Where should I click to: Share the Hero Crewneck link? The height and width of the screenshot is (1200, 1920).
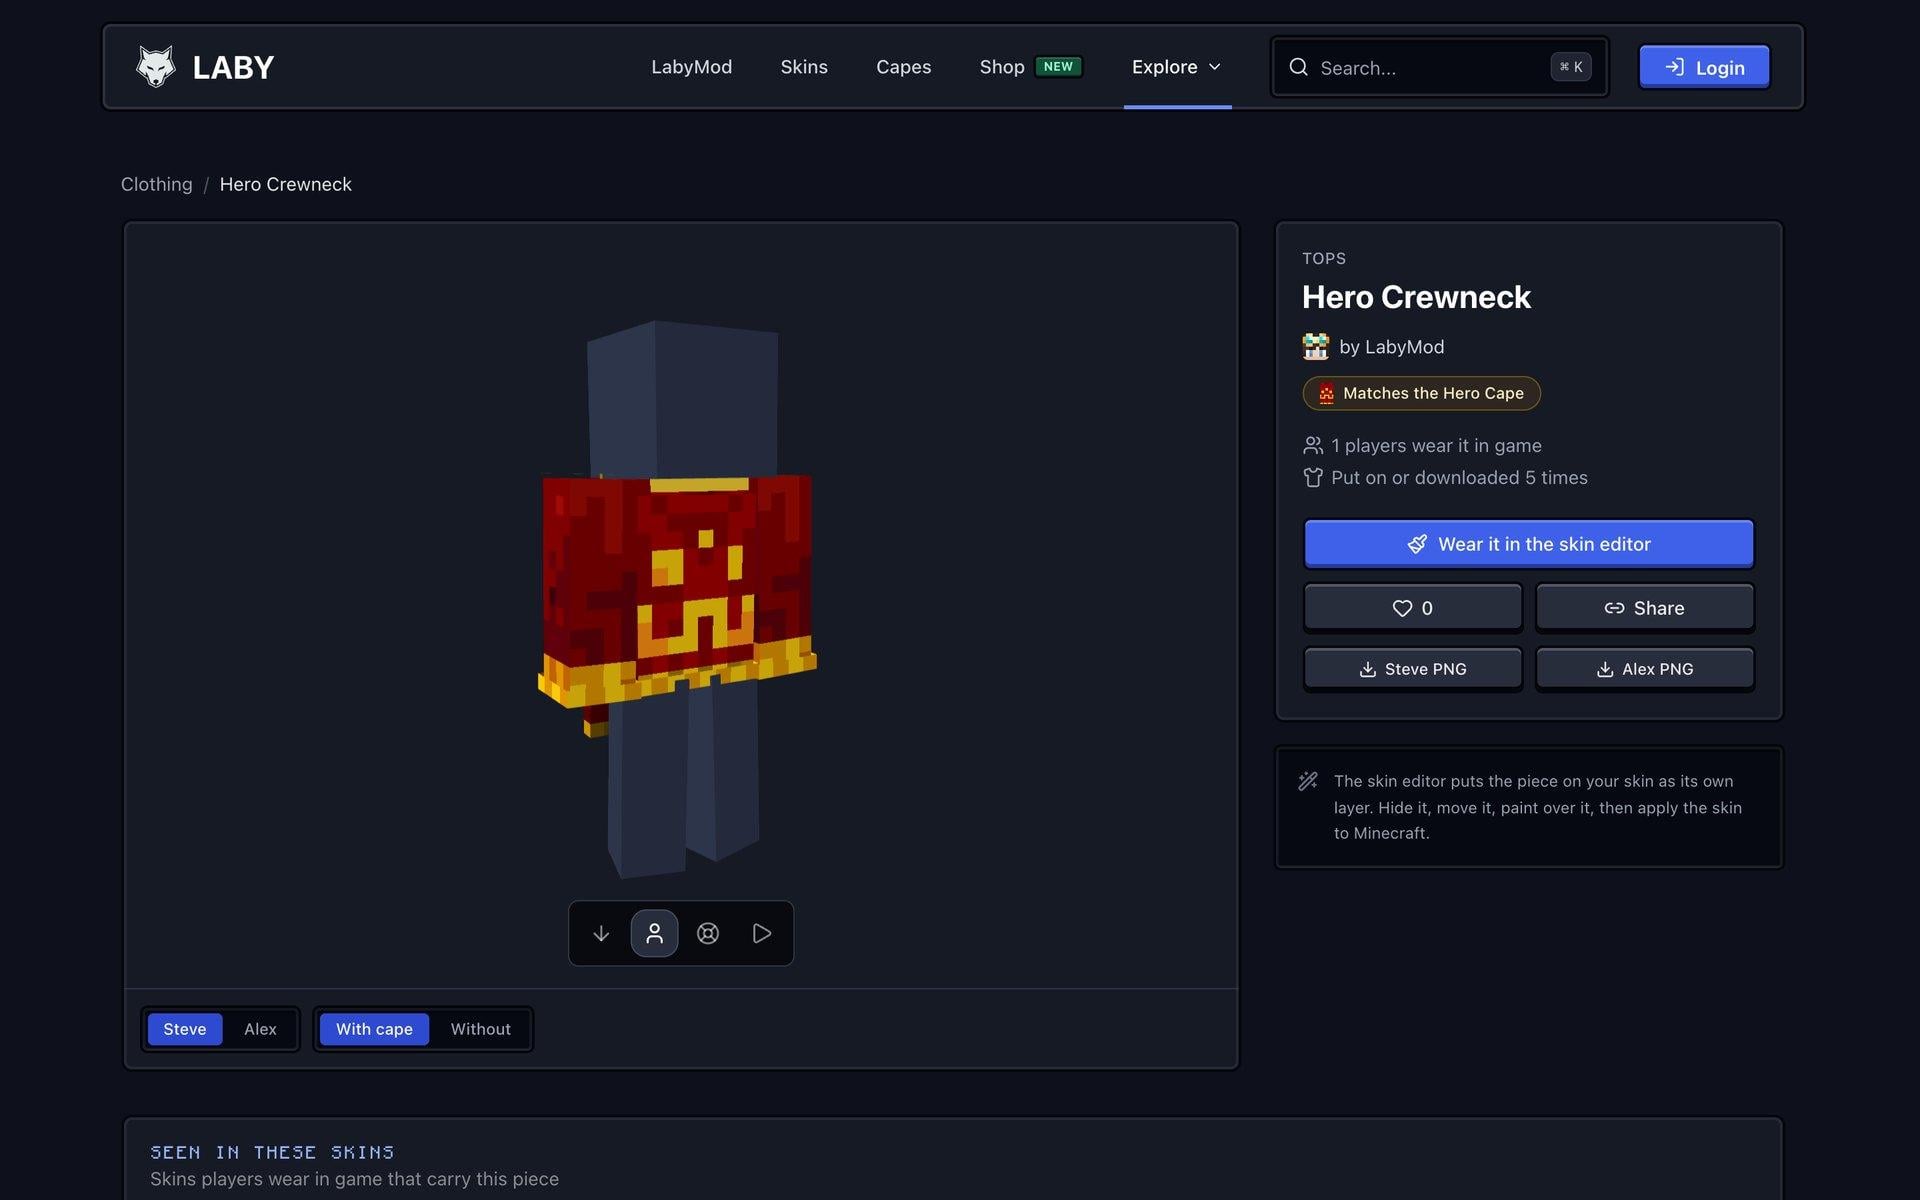coord(1644,608)
